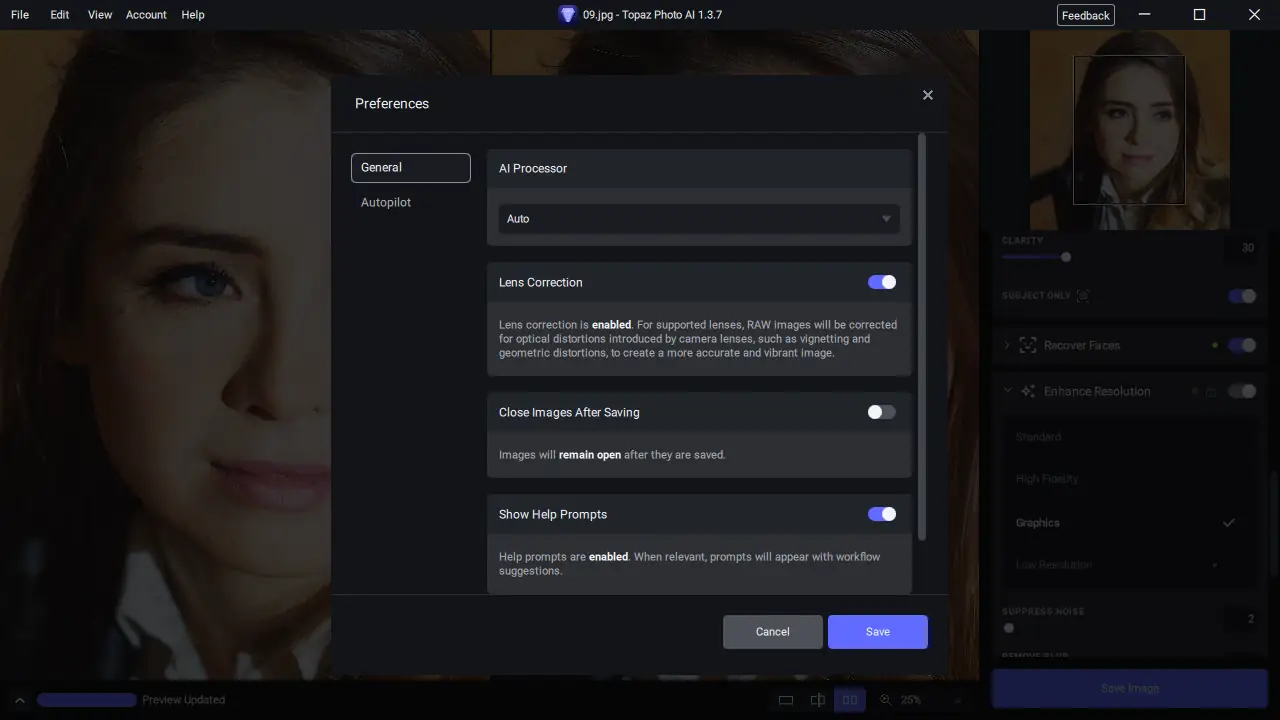This screenshot has width=1280, height=720.
Task: Click the AI Processor heading
Action: [x=533, y=169]
